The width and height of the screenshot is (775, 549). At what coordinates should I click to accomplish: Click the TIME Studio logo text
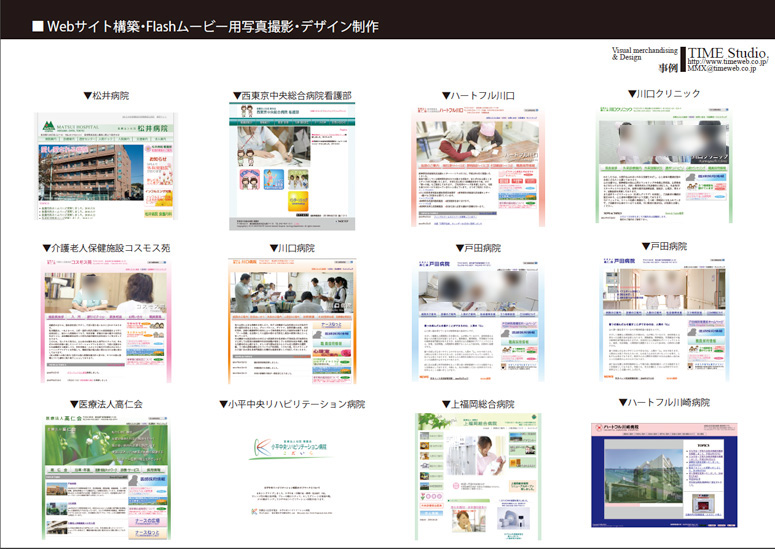728,52
